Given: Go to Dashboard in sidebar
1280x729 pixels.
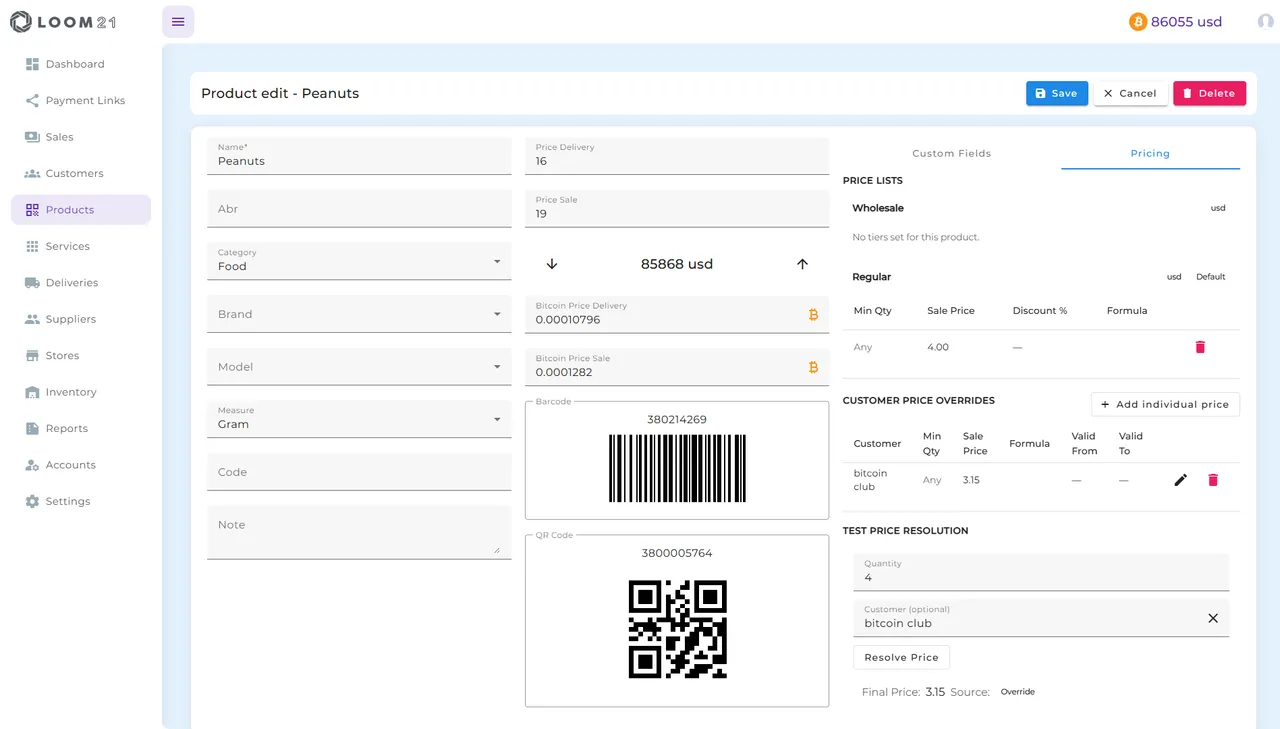Looking at the screenshot, I should click(81, 64).
